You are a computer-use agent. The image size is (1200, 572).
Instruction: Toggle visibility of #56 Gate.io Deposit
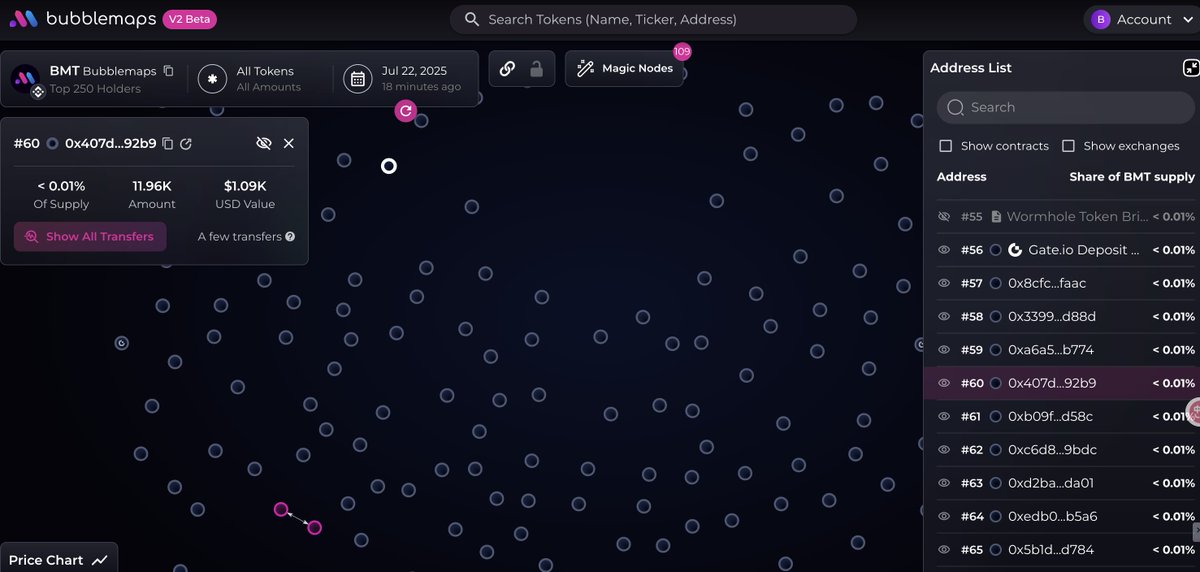point(944,250)
